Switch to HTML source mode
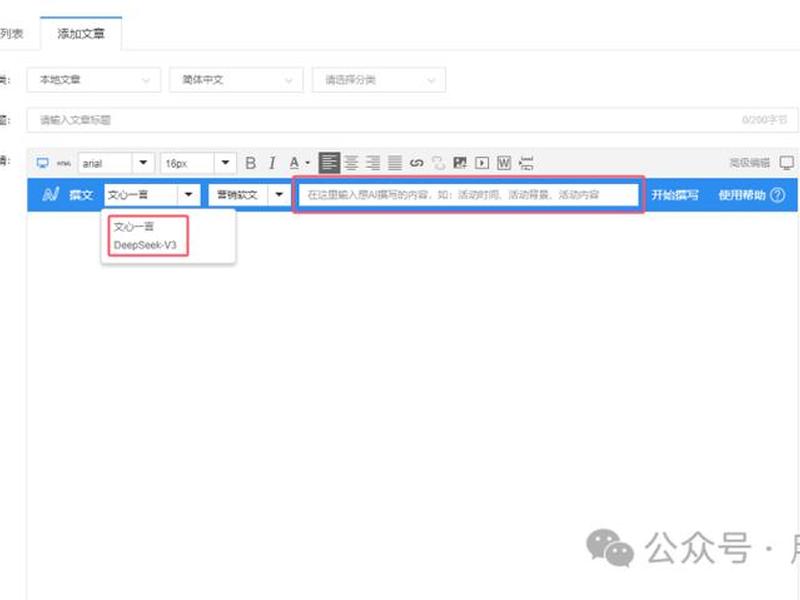This screenshot has height=600, width=800. [64, 163]
